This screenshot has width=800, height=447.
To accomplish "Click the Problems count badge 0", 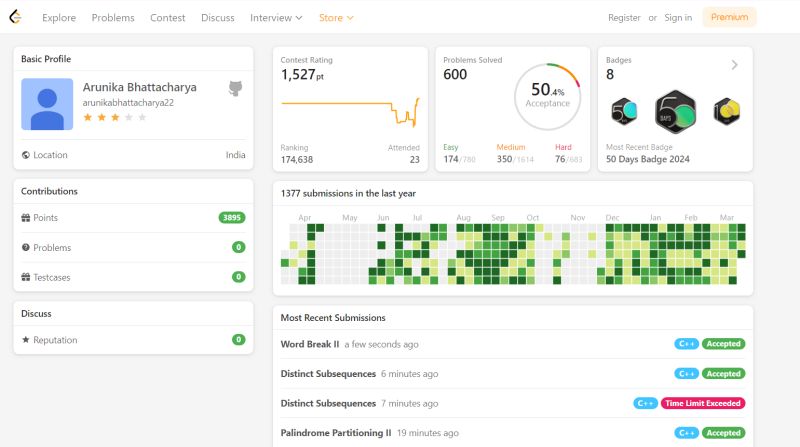I will (x=238, y=247).
